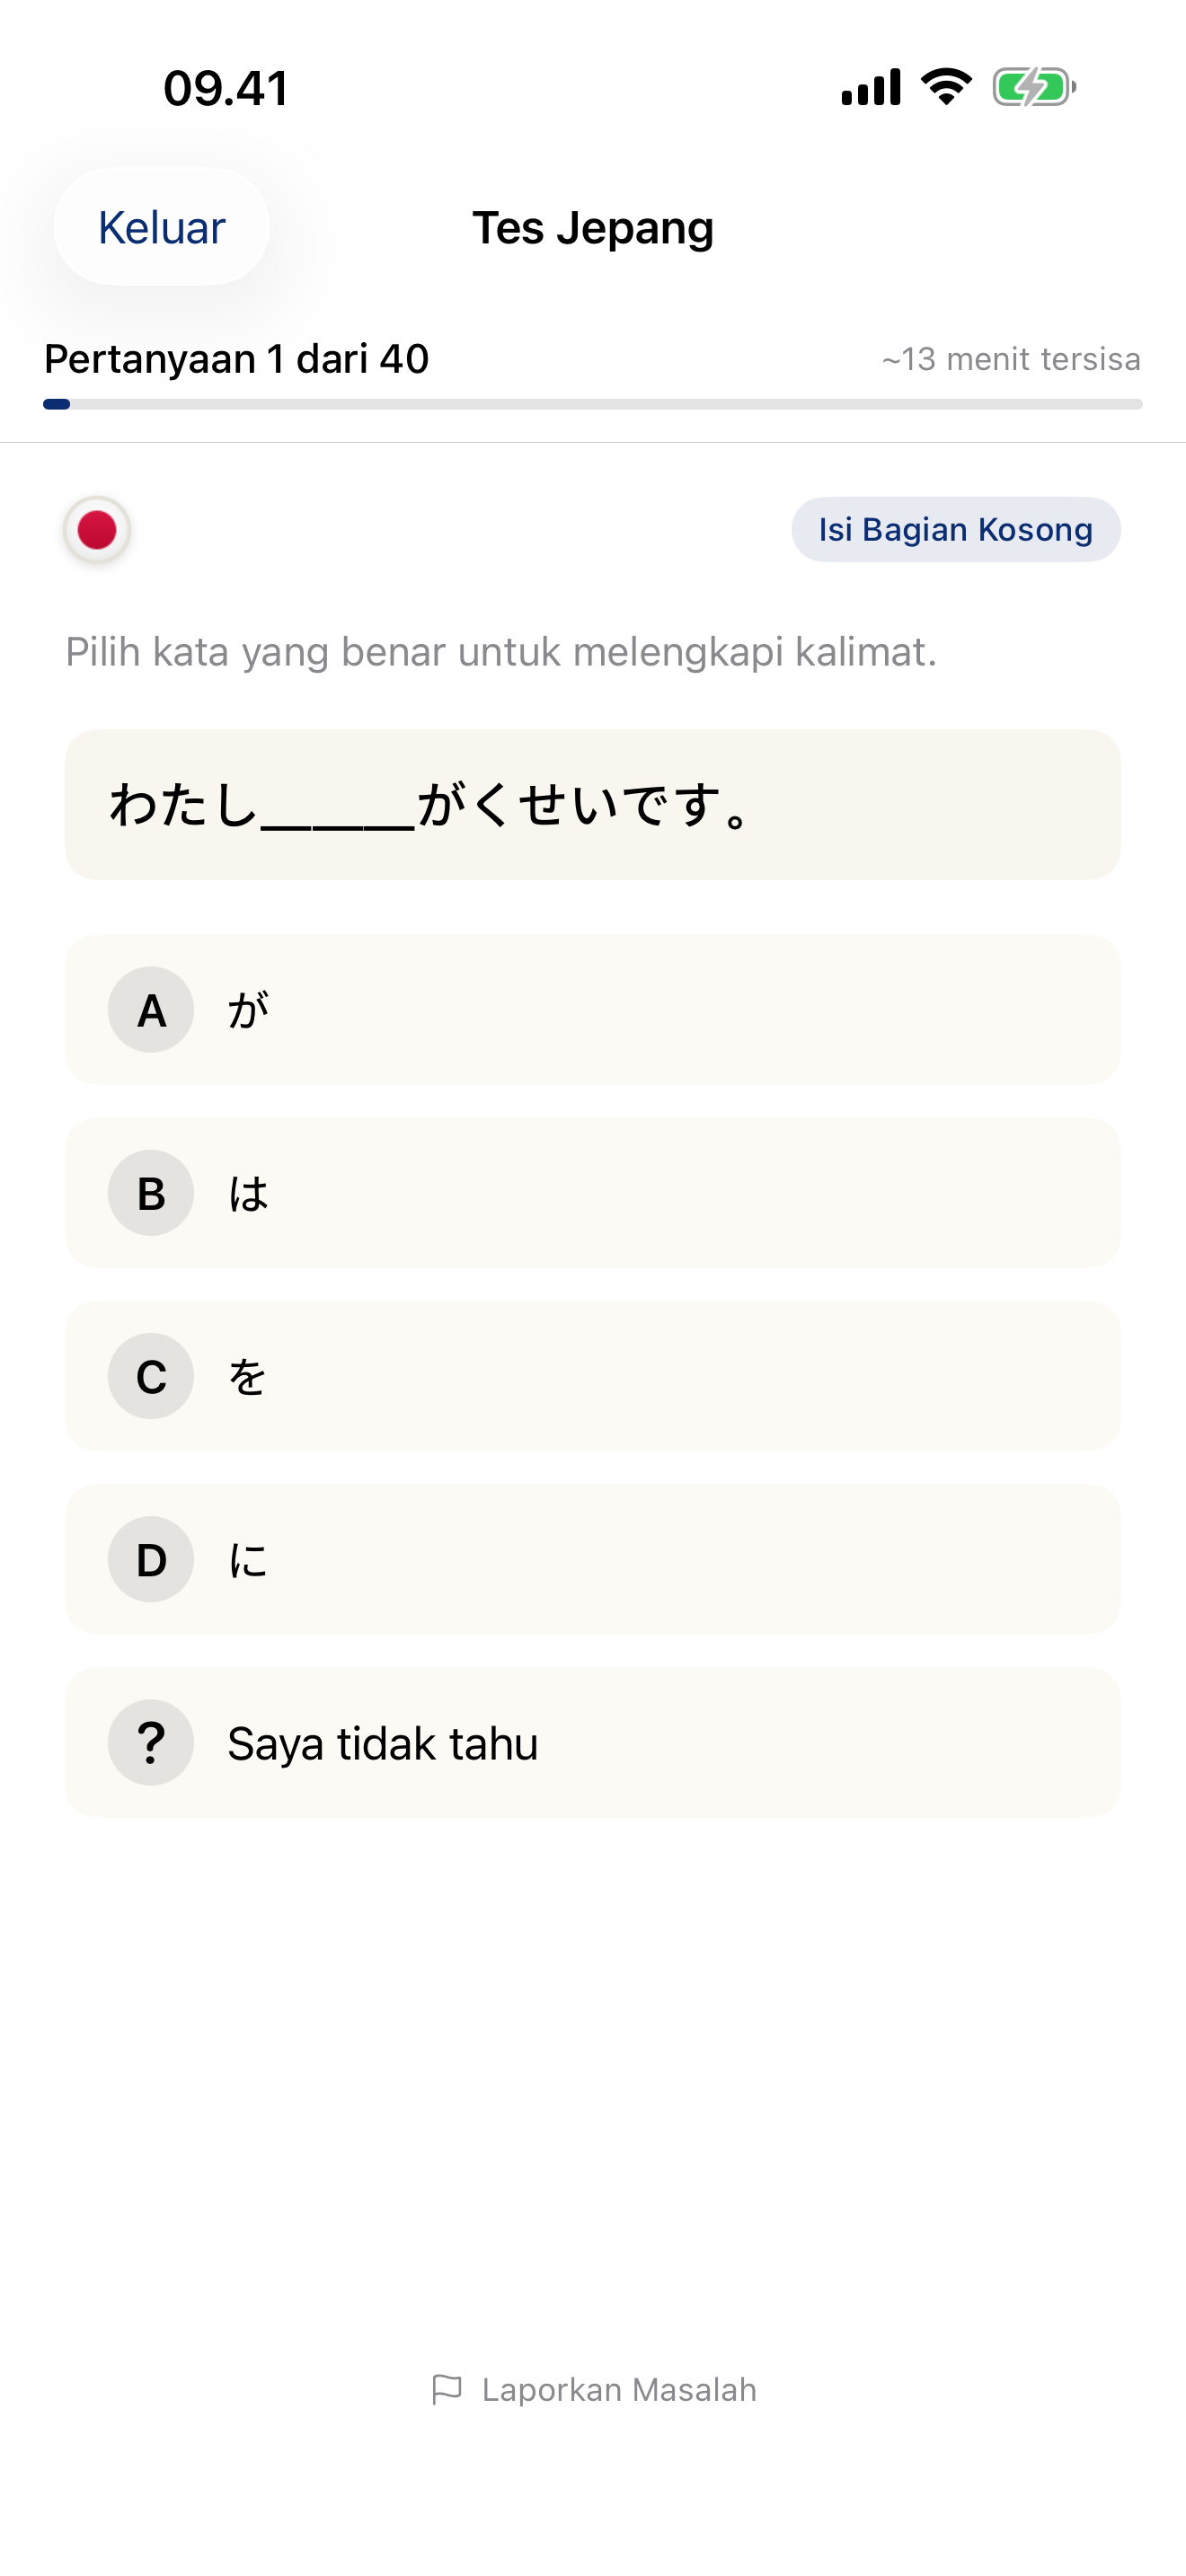Select answer に

tap(592, 1559)
